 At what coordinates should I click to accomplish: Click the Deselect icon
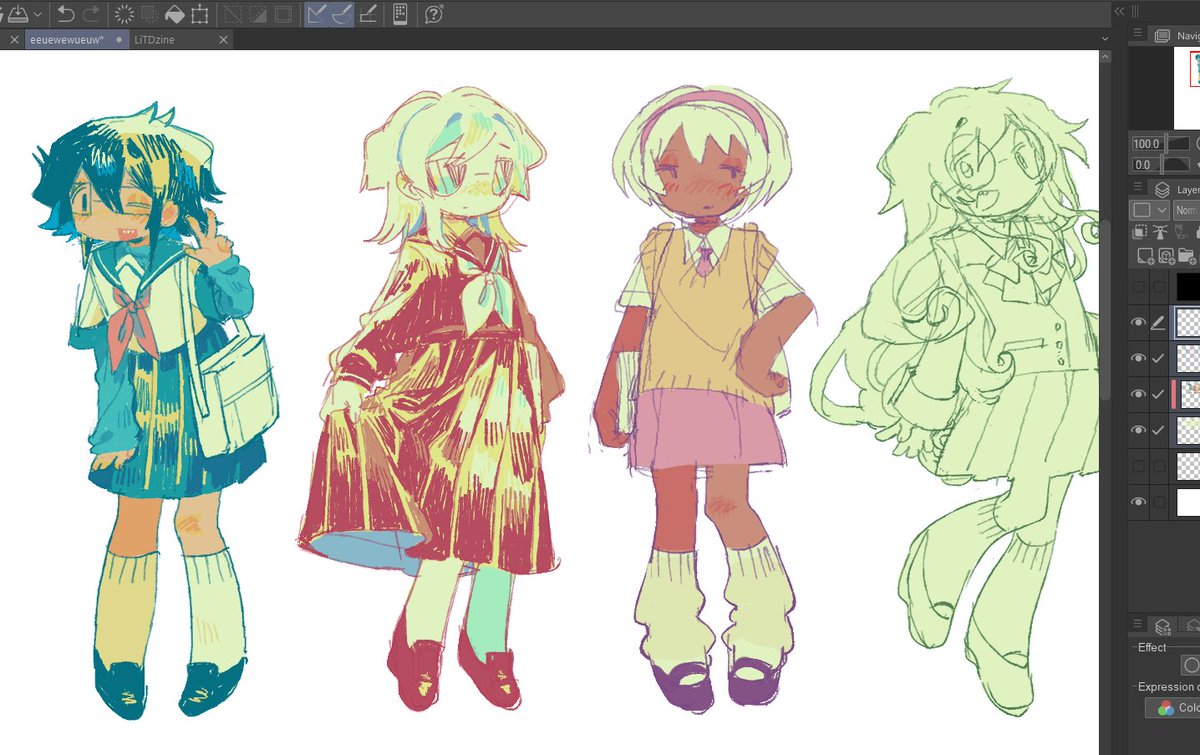[233, 14]
